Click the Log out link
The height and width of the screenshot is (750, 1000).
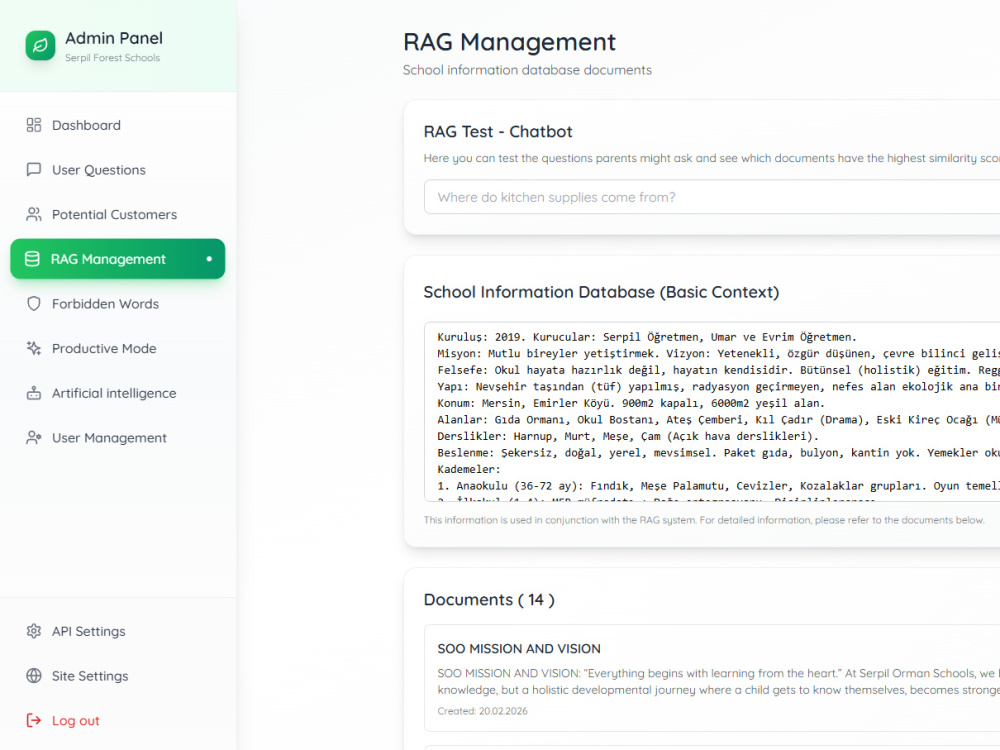point(118,721)
